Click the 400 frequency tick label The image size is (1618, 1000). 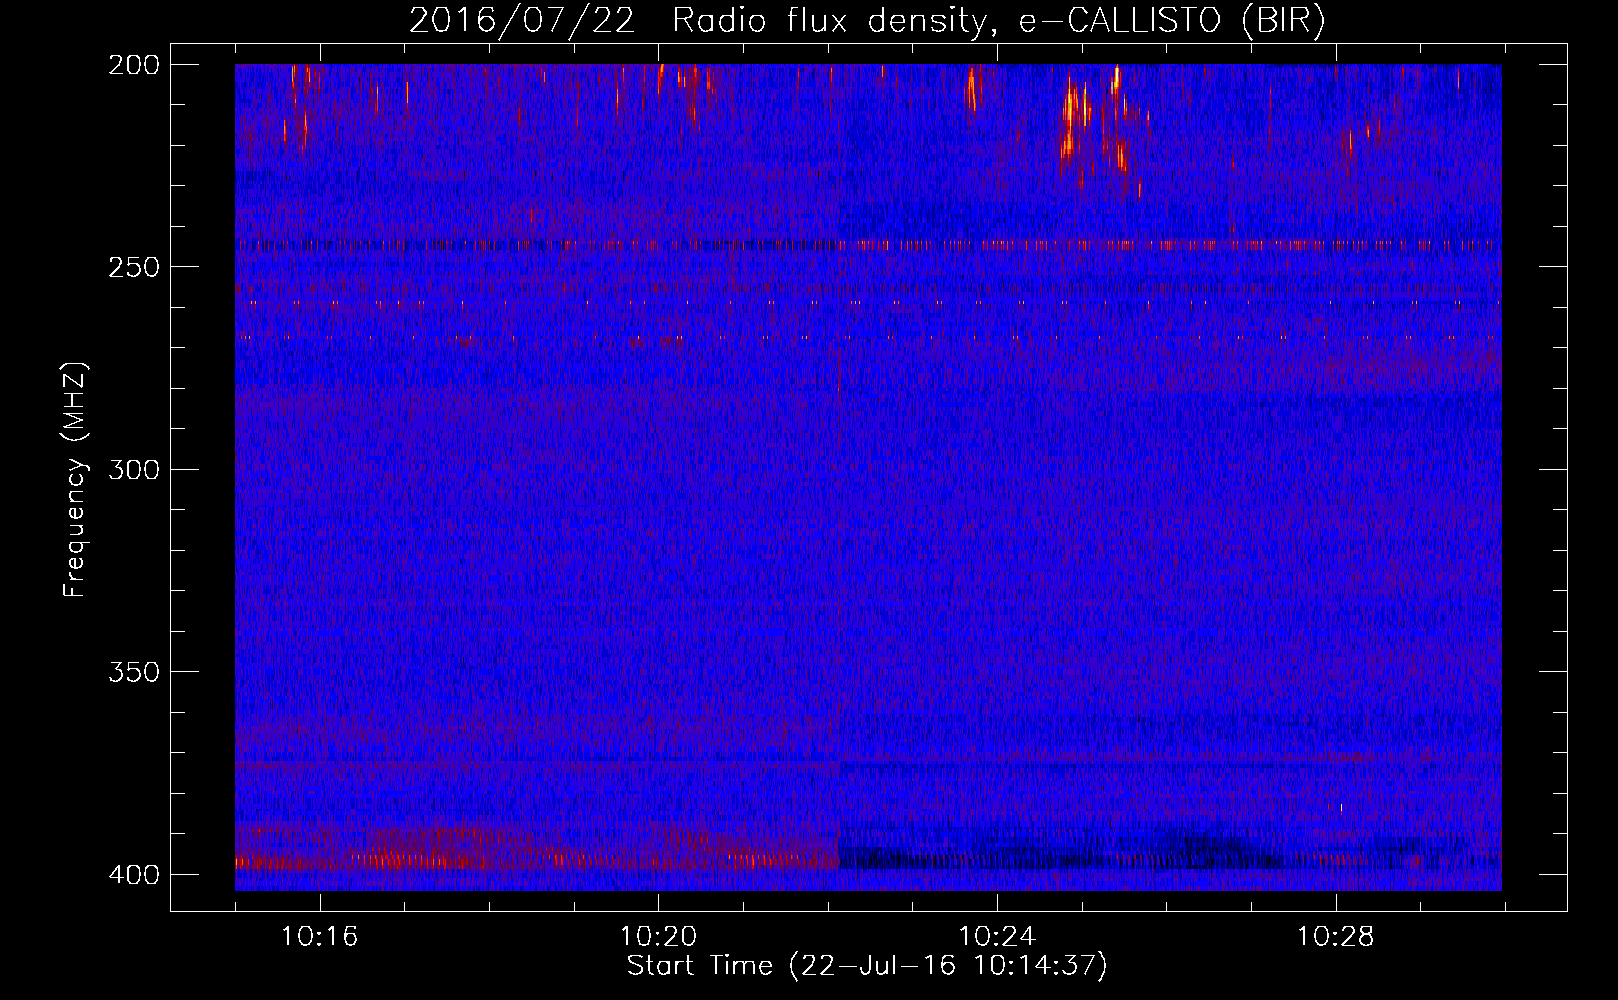[134, 875]
